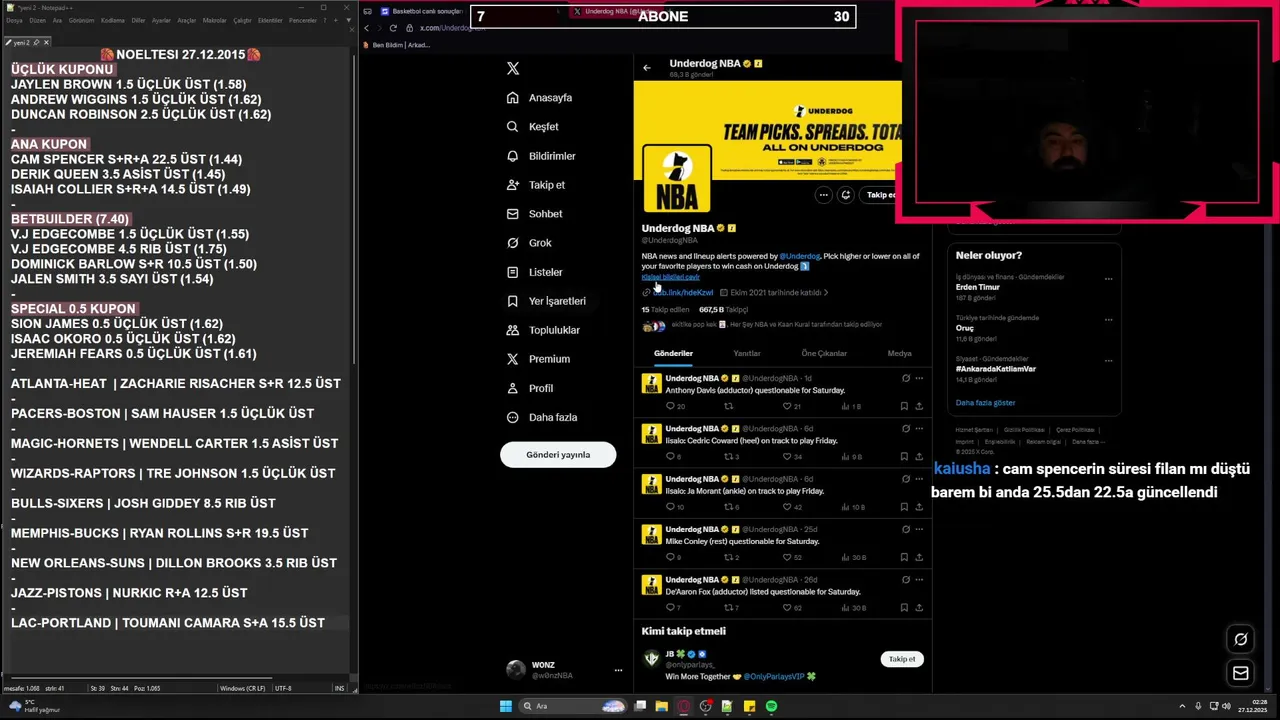Image resolution: width=1280 pixels, height=720 pixels.
Task: Click Kişisel bilgileri çevir translate link
Action: [670, 277]
